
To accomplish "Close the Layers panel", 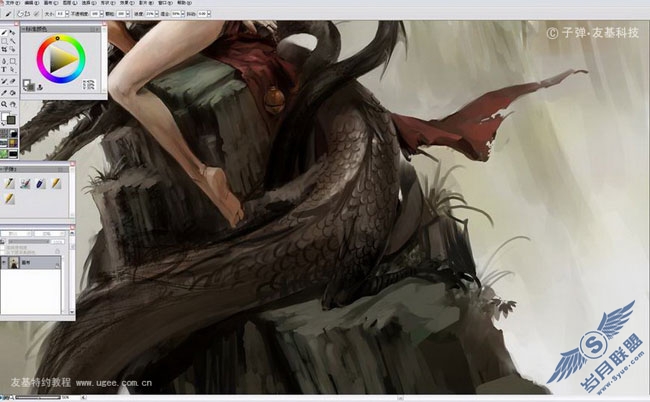I will [x=73, y=227].
